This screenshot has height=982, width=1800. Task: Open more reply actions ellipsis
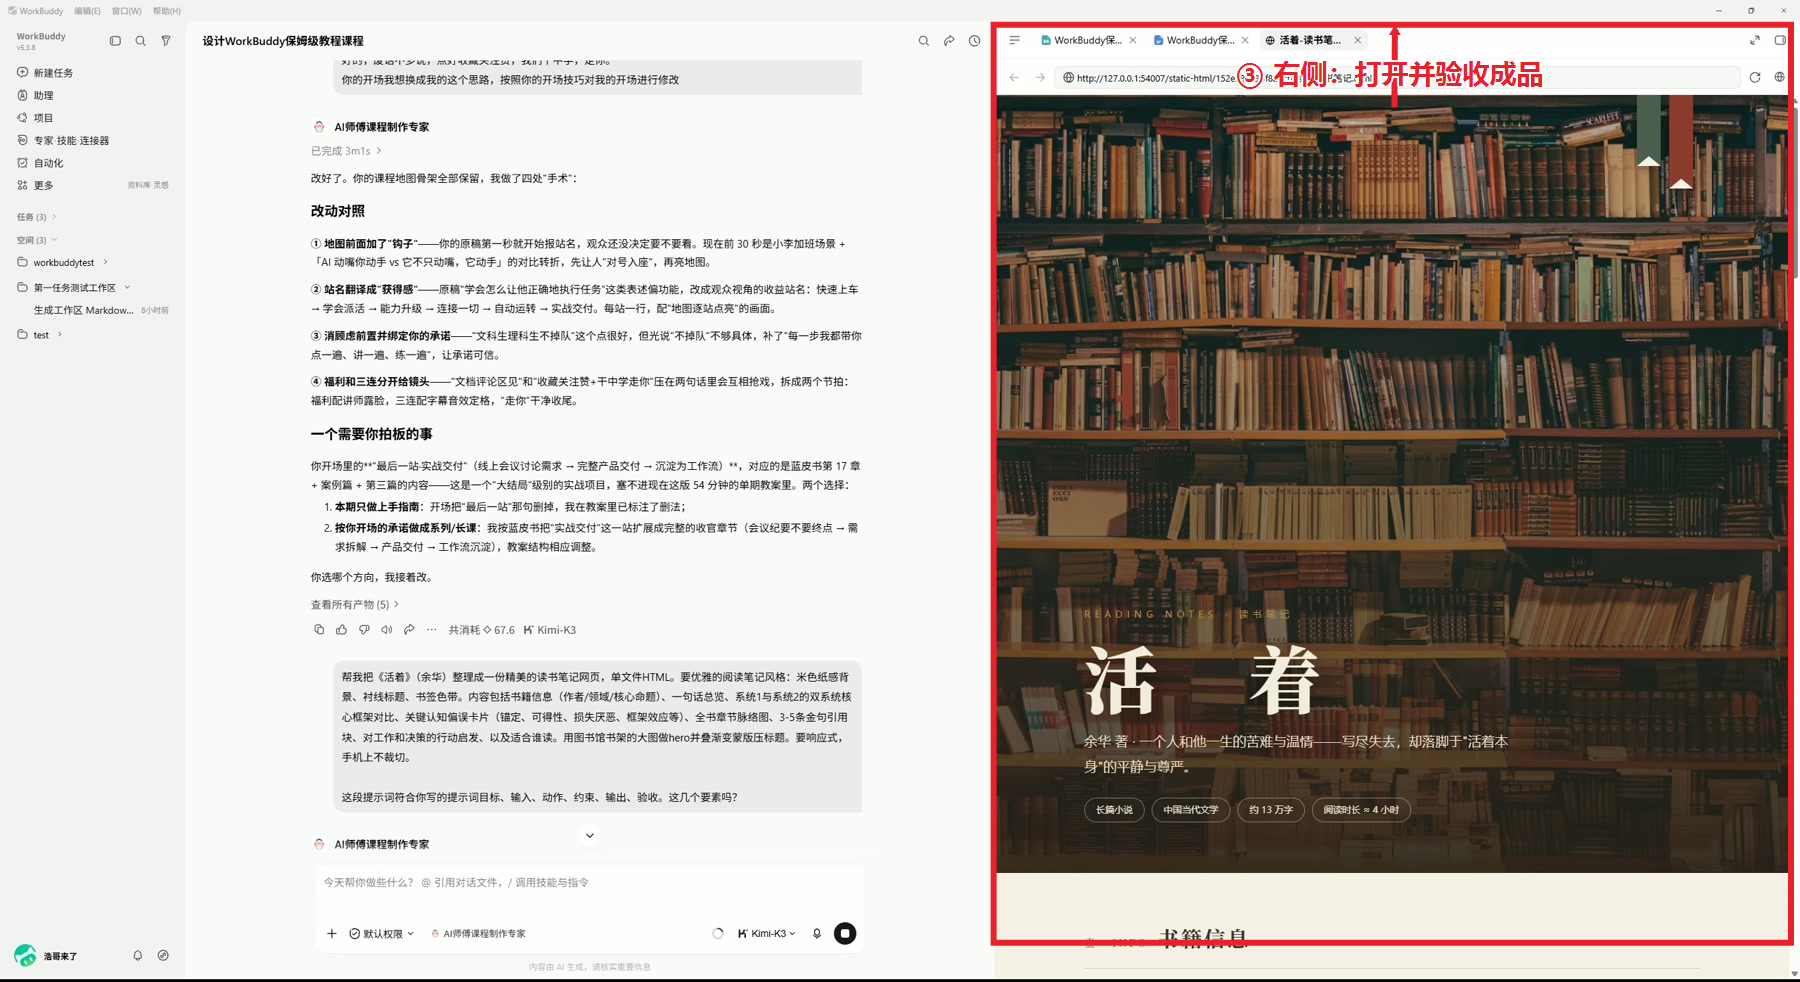click(x=432, y=630)
